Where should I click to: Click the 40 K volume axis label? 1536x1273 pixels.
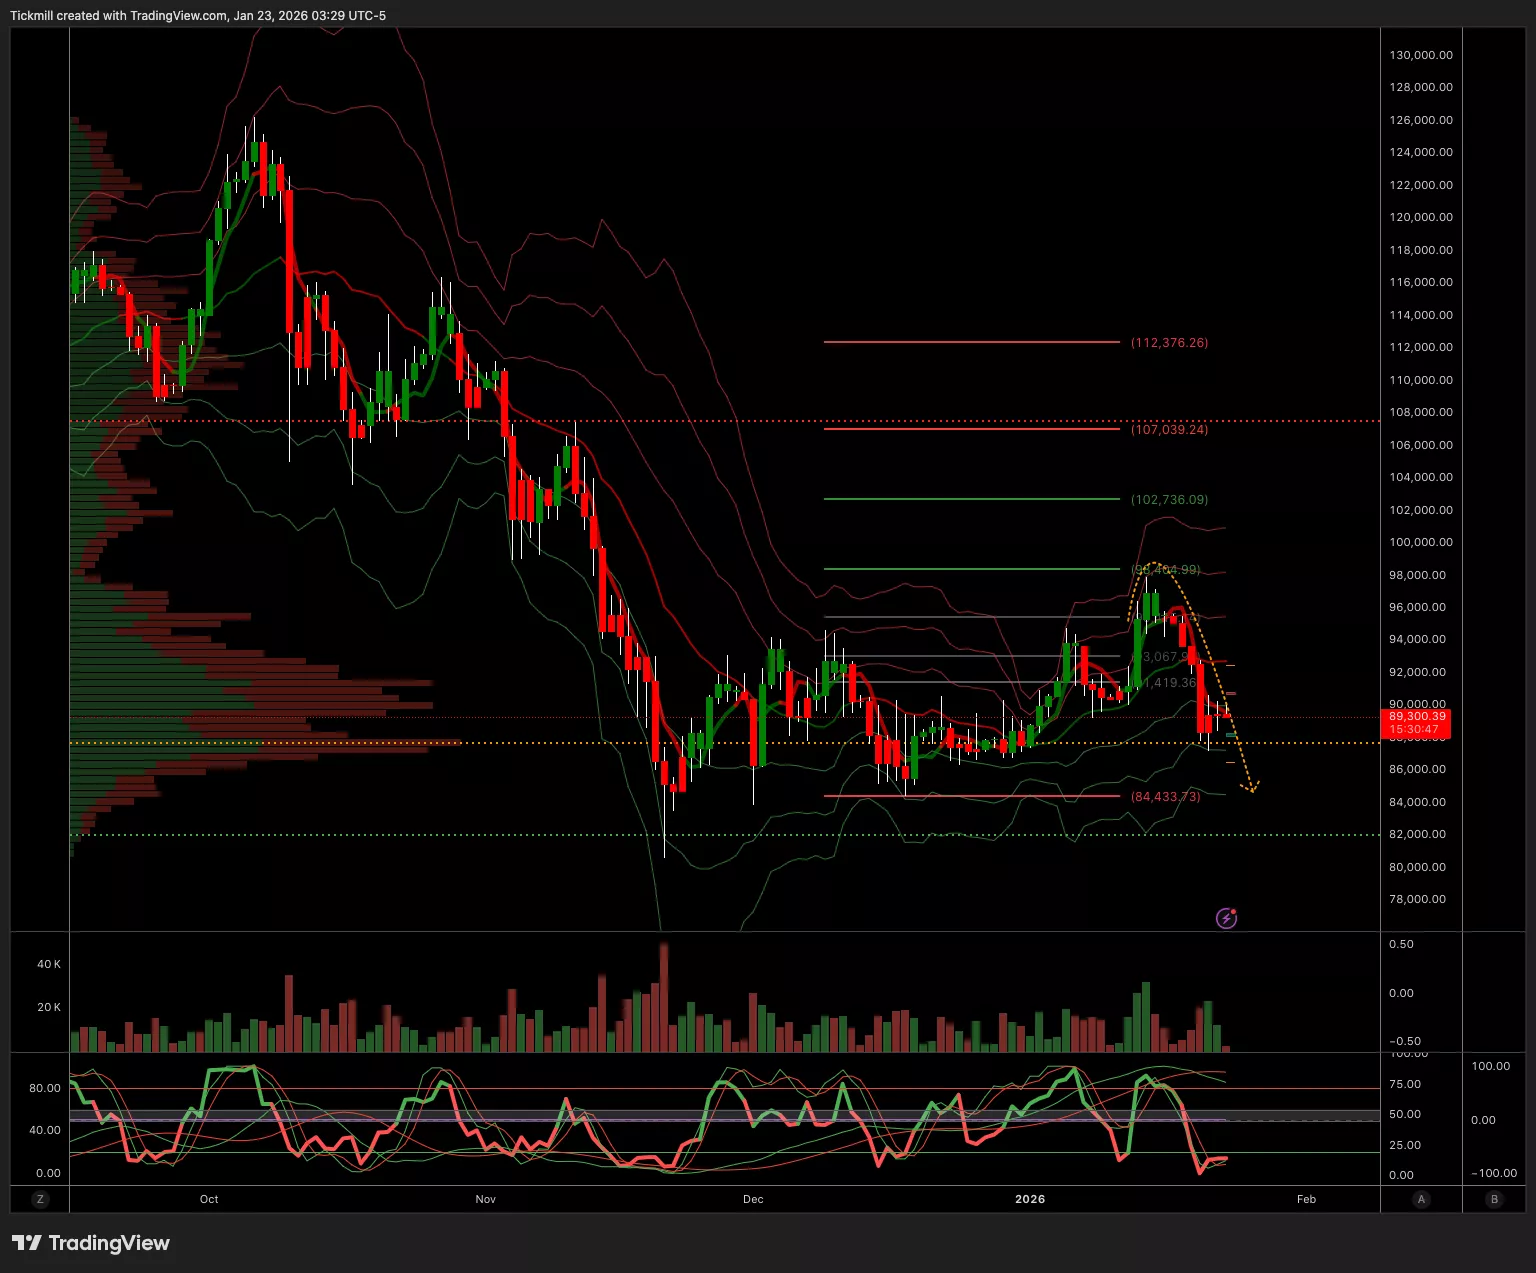tap(49, 965)
